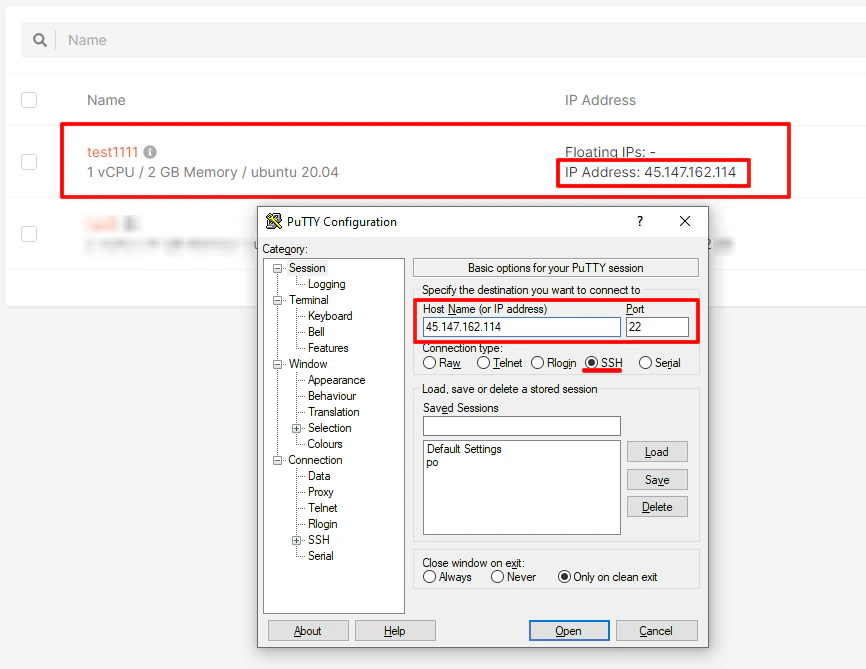Click the Name column header
The height and width of the screenshot is (669, 866).
106,100
